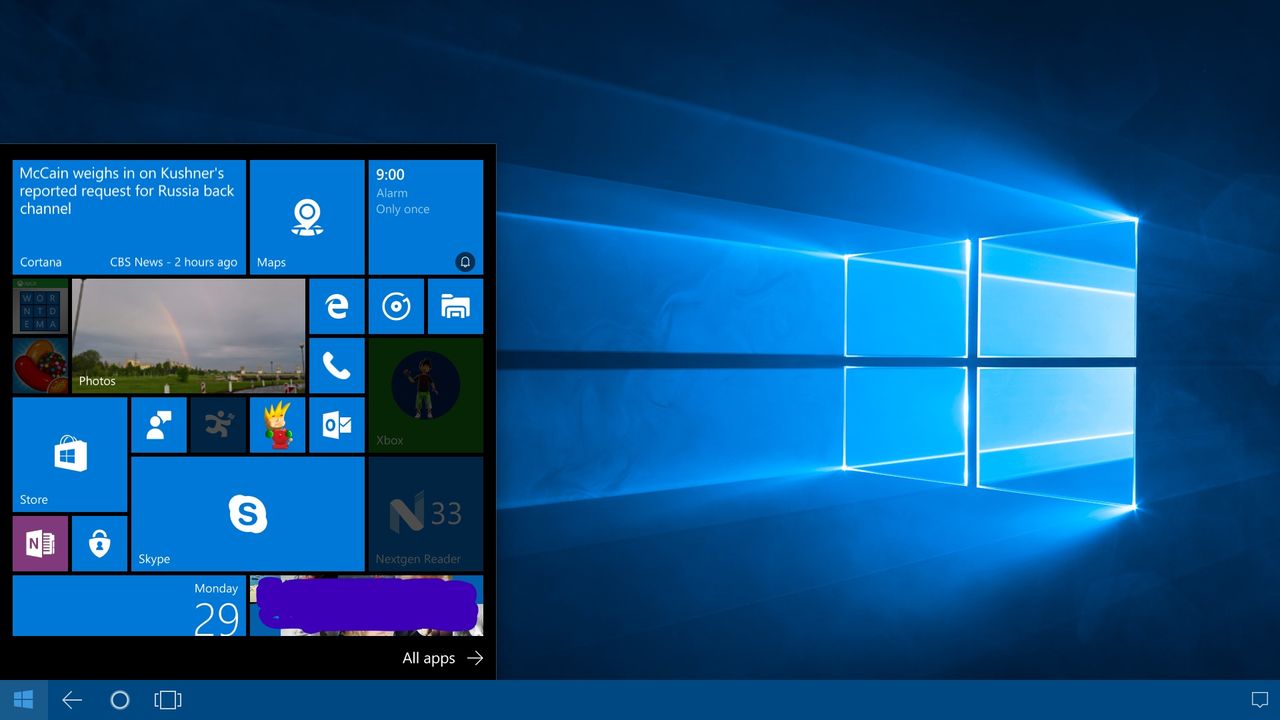Open the File Explorer tile
The height and width of the screenshot is (720, 1280).
[x=456, y=306]
